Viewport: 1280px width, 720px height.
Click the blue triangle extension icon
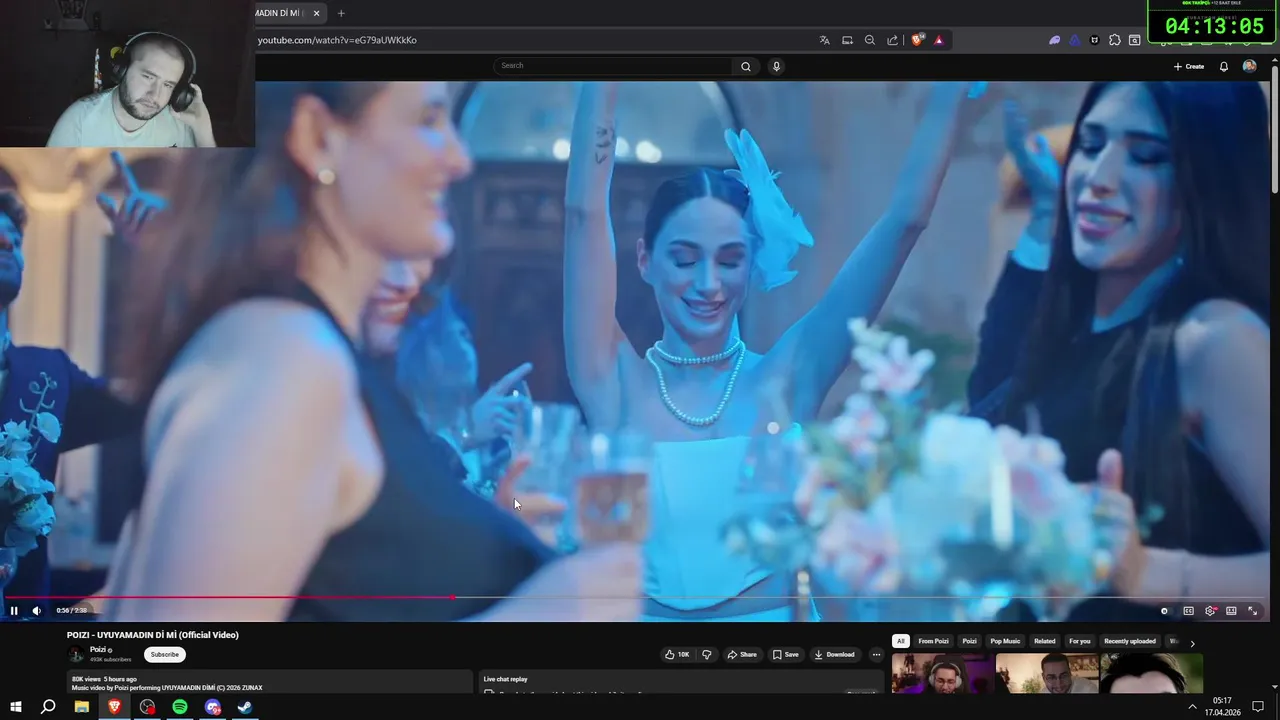[1074, 40]
